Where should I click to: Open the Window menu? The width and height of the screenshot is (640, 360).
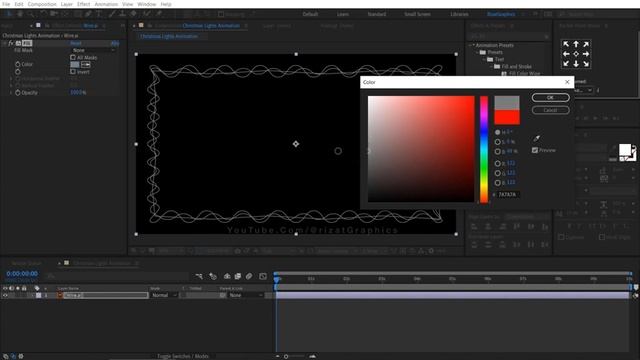(147, 4)
